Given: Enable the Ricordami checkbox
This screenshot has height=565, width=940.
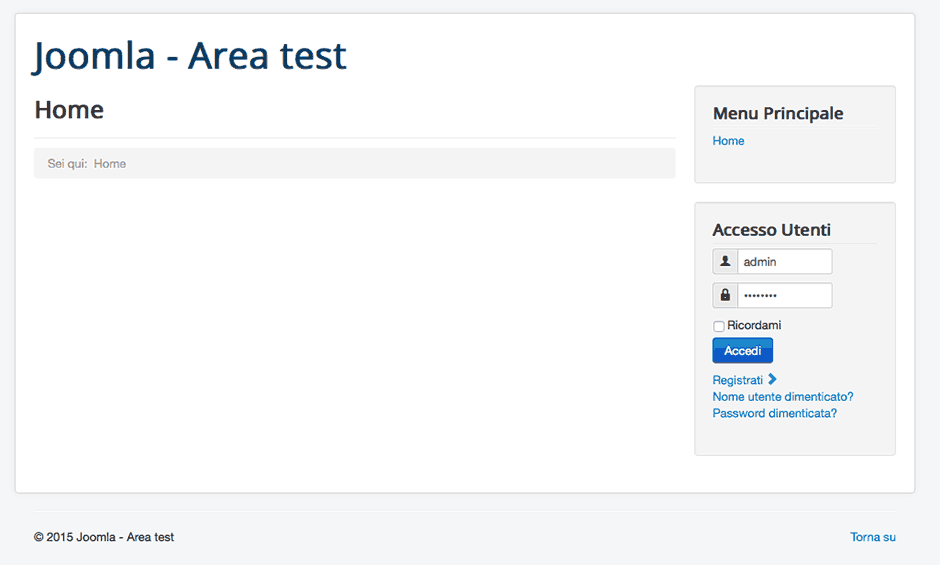Looking at the screenshot, I should [x=719, y=327].
